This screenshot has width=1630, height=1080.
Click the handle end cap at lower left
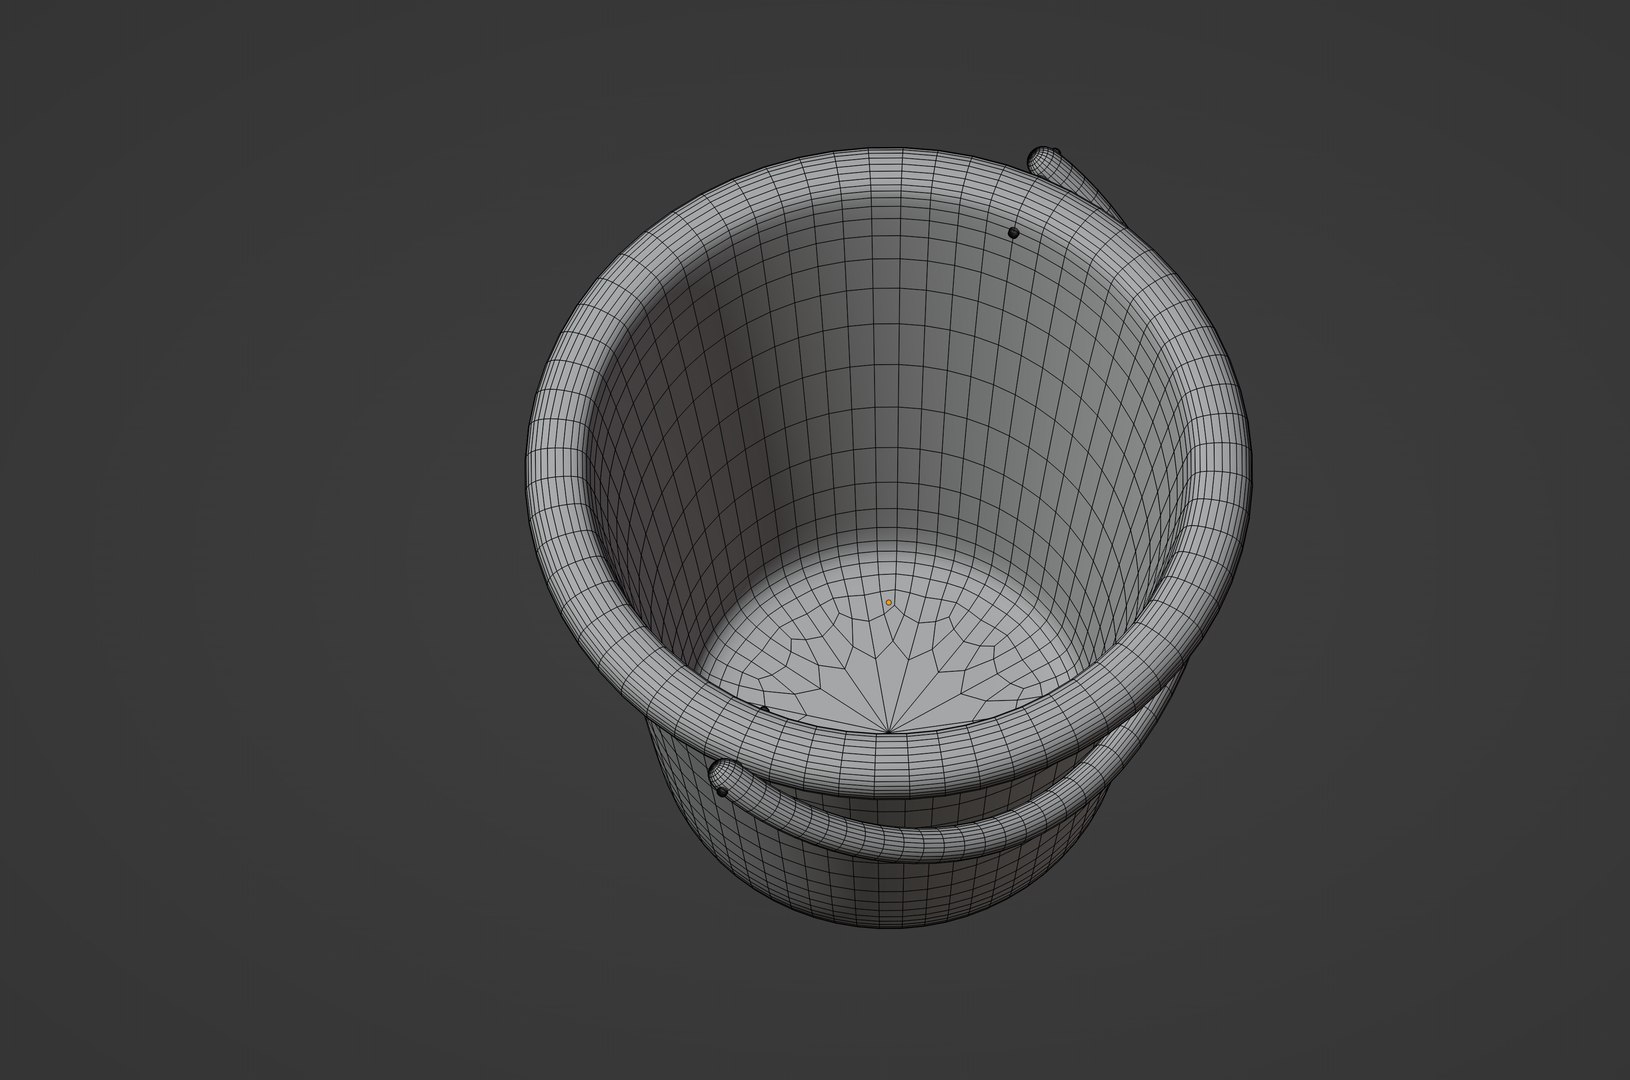click(723, 776)
